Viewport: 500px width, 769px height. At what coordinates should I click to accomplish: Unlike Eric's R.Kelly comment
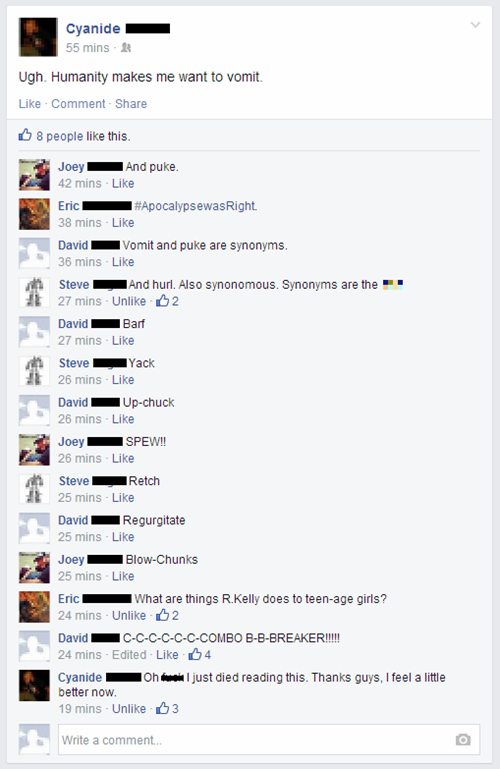pyautogui.click(x=129, y=615)
